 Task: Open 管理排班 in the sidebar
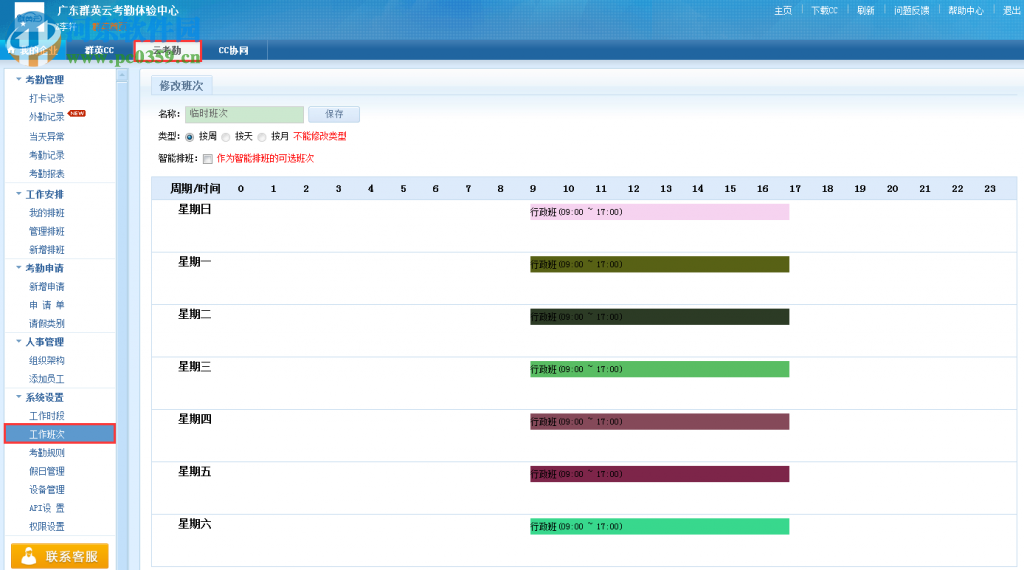[47, 231]
